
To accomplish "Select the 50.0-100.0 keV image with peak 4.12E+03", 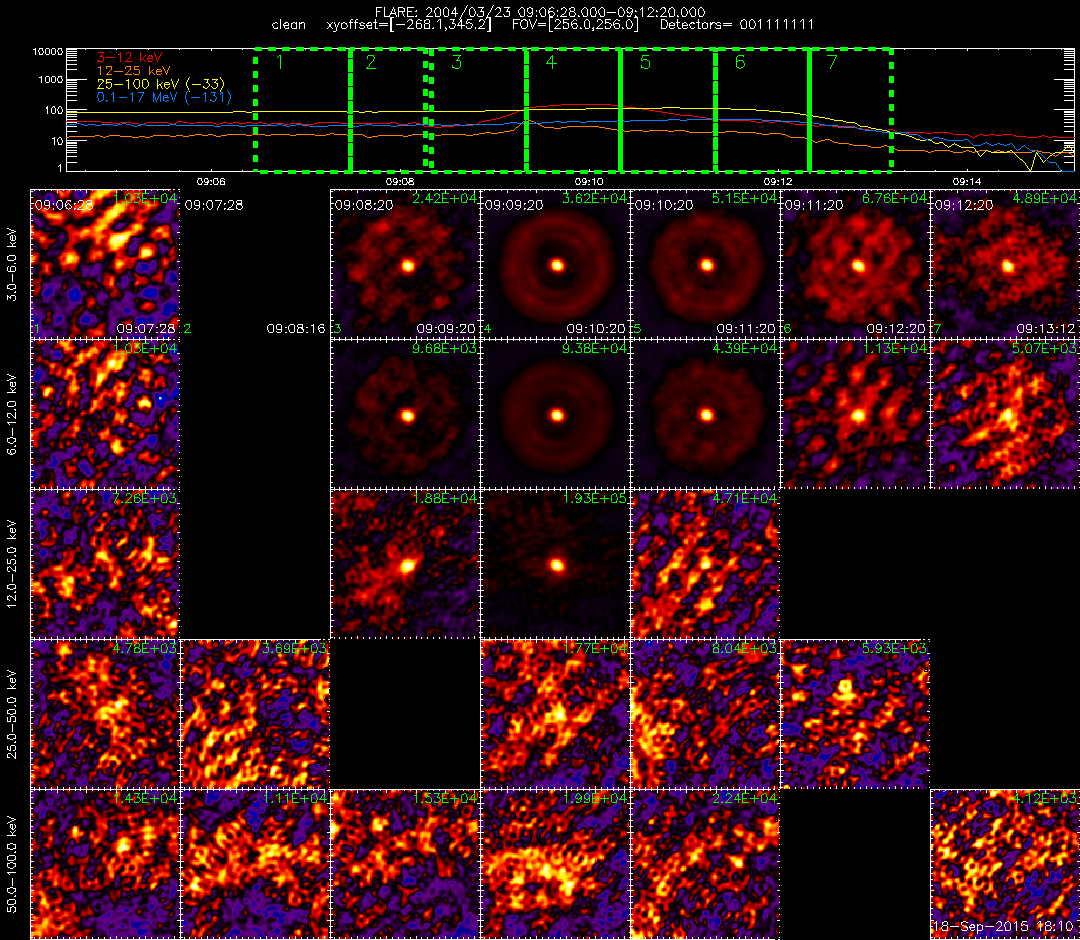I will pos(1006,864).
